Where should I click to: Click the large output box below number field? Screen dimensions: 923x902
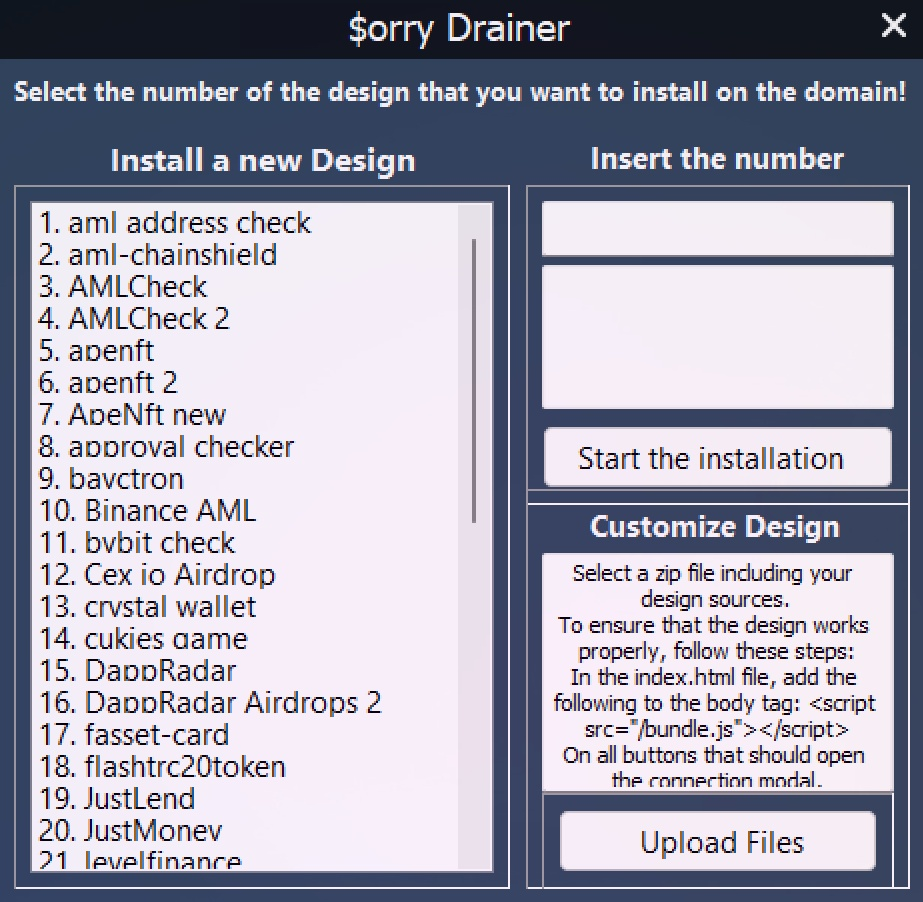tap(718, 337)
